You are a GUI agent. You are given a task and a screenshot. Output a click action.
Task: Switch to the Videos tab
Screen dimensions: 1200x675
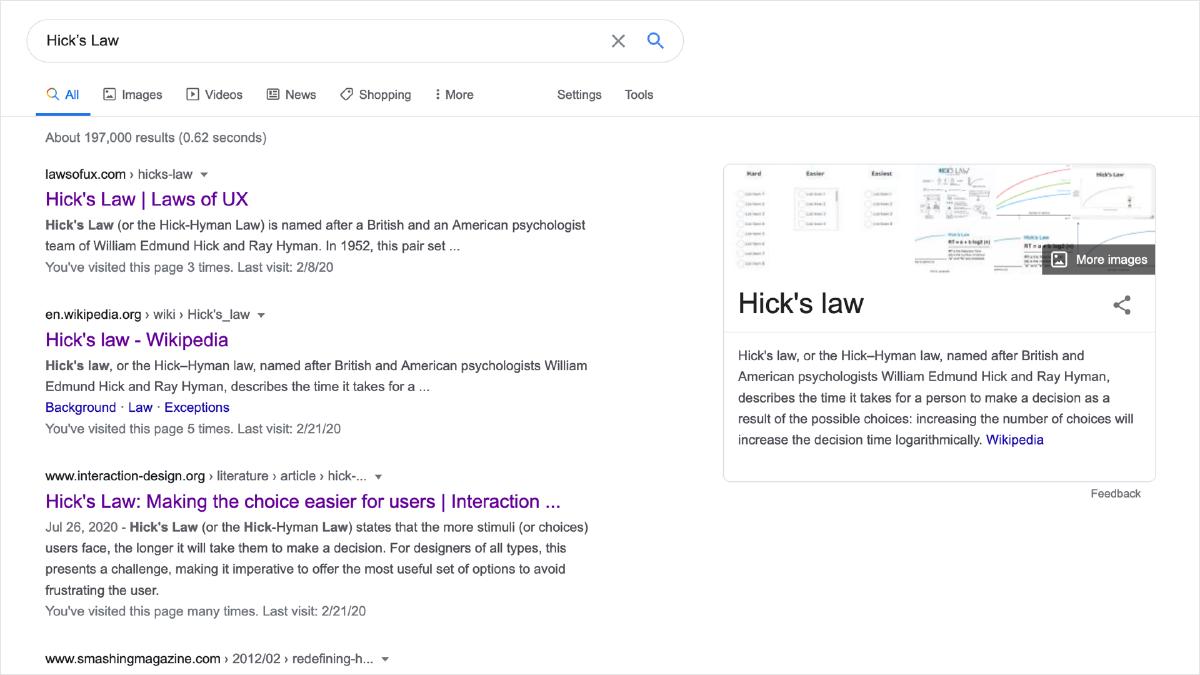tap(214, 95)
